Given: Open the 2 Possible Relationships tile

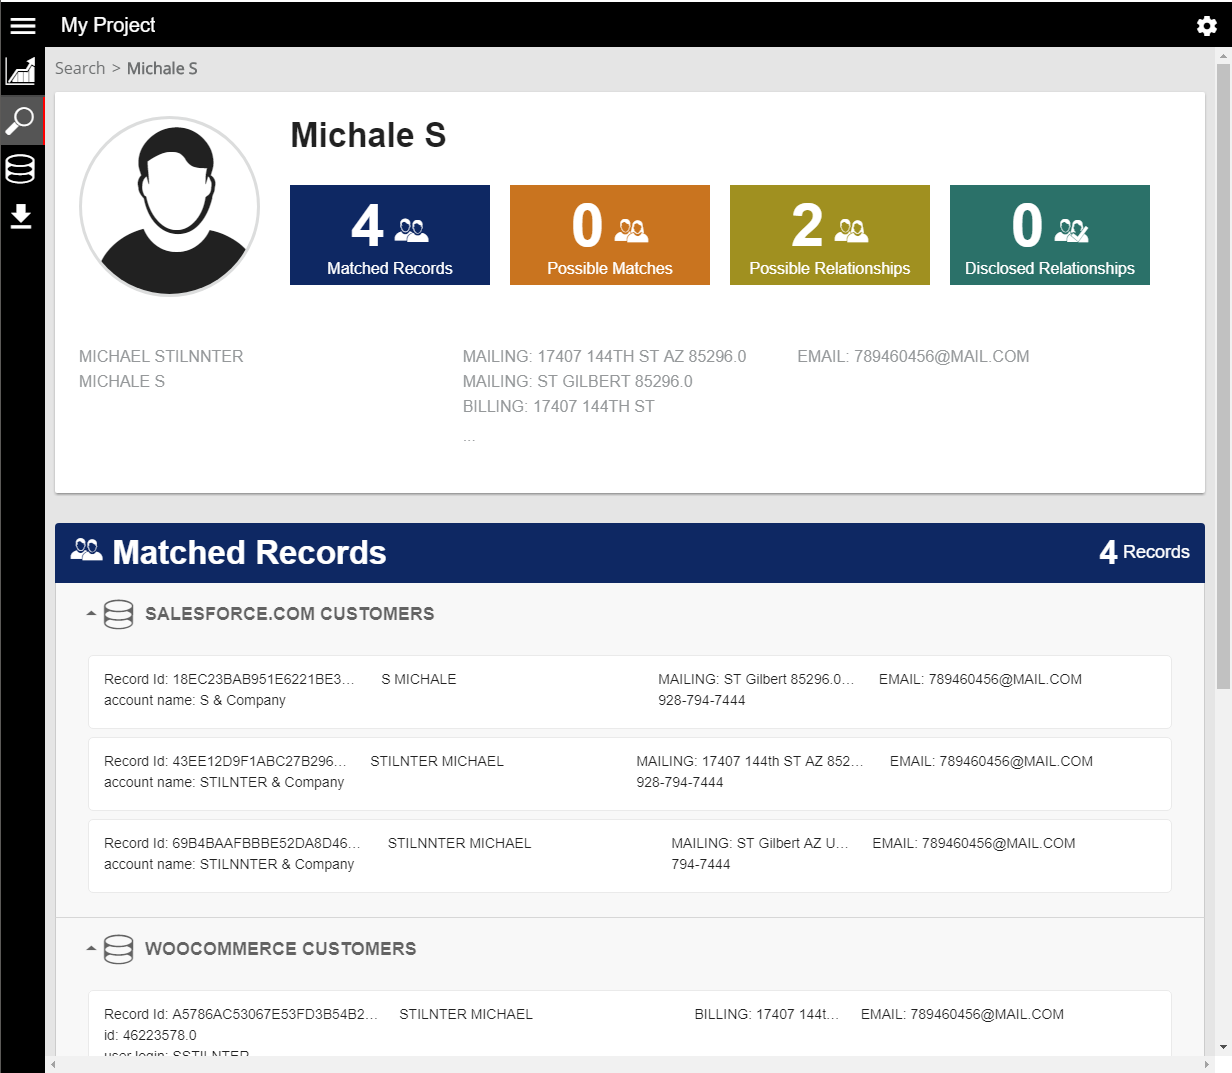Looking at the screenshot, I should (830, 235).
